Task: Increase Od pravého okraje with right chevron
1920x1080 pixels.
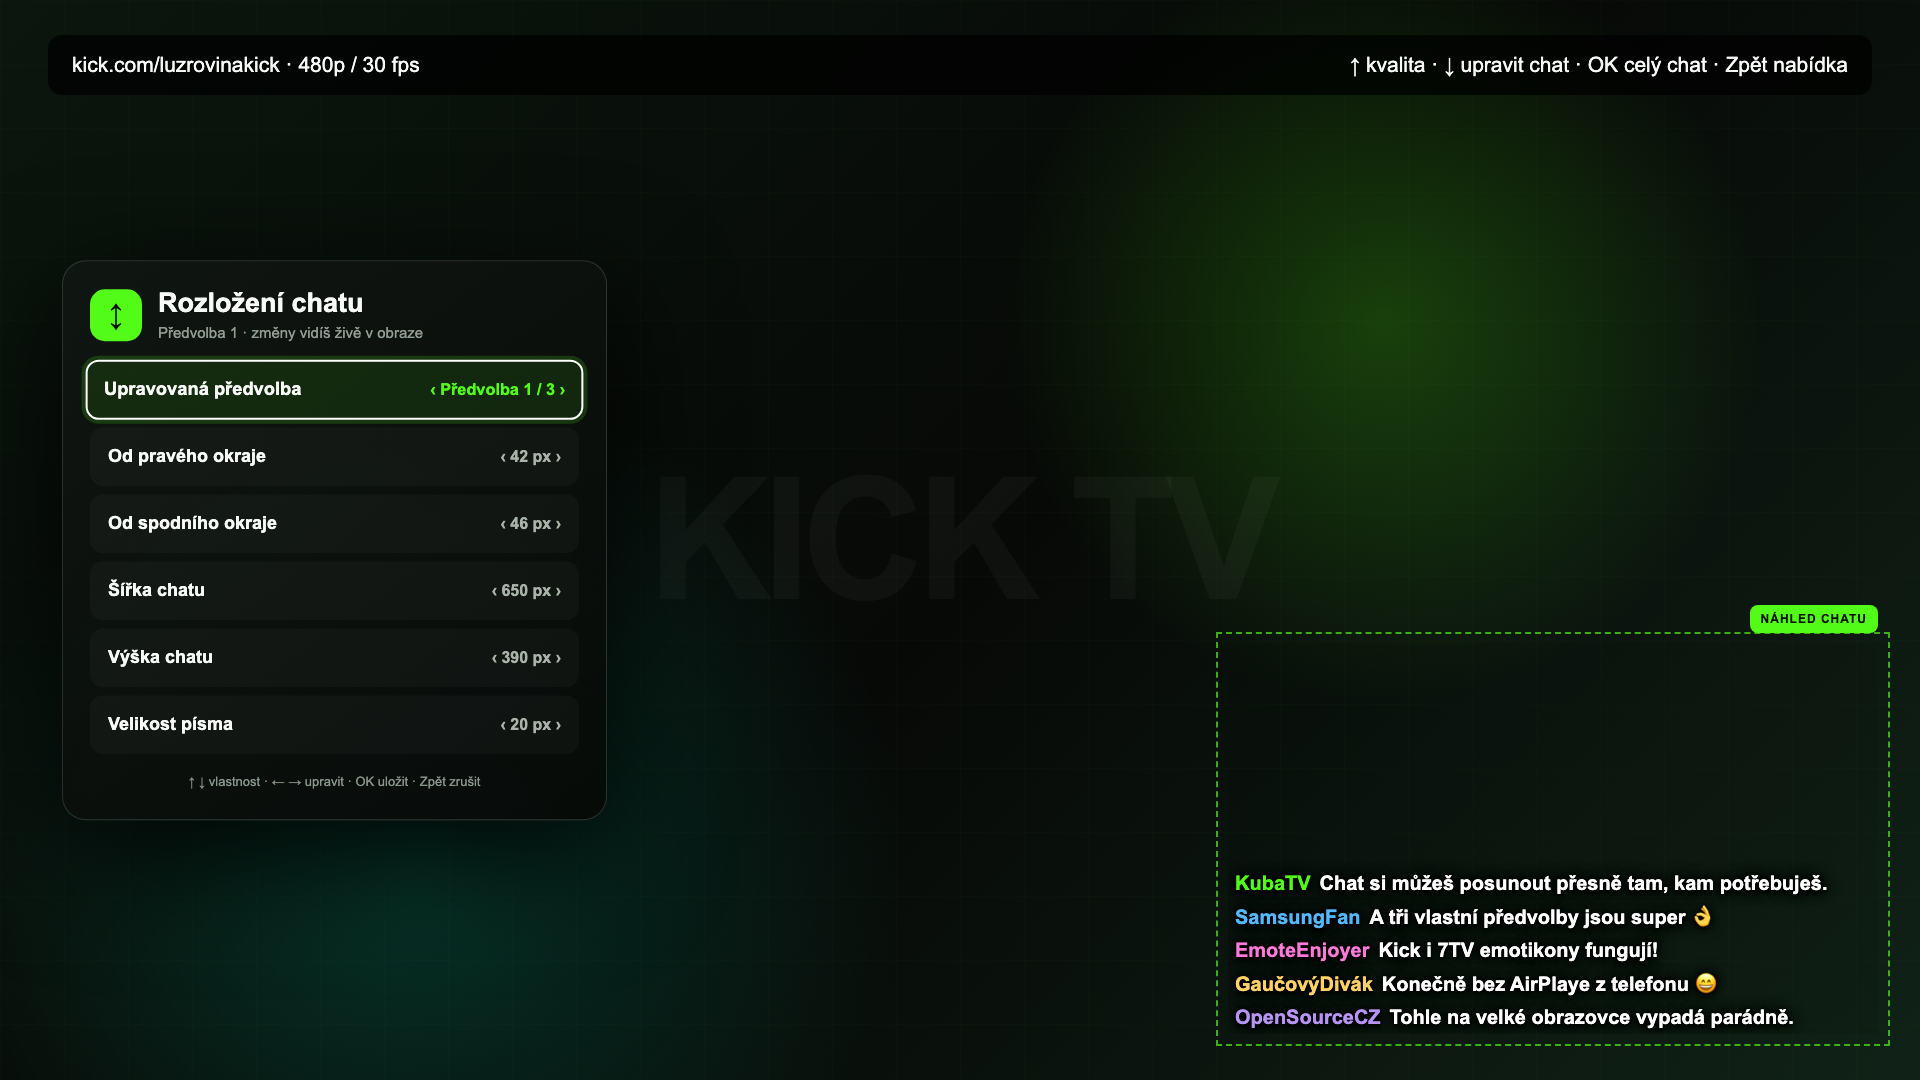Action: [x=558, y=457]
